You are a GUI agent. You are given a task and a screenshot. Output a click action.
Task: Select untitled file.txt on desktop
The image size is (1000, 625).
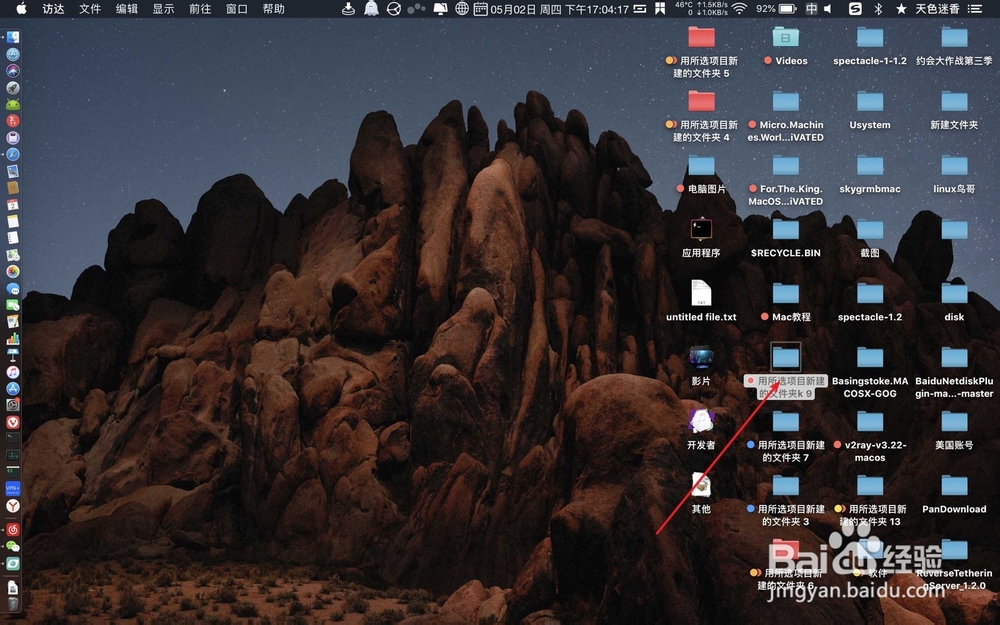tap(702, 301)
